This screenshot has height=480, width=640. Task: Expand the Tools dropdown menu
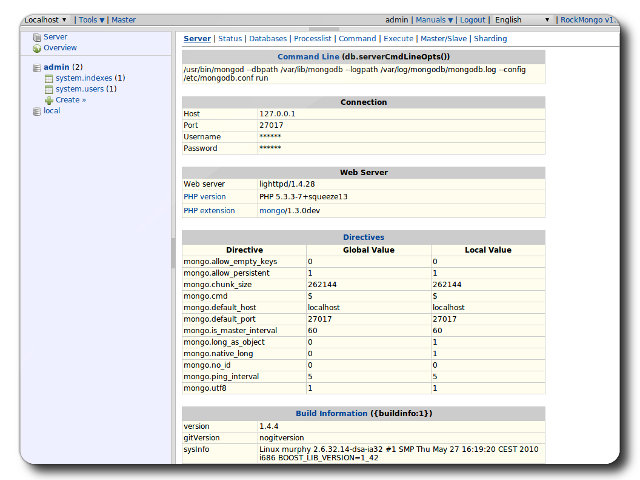(91, 19)
